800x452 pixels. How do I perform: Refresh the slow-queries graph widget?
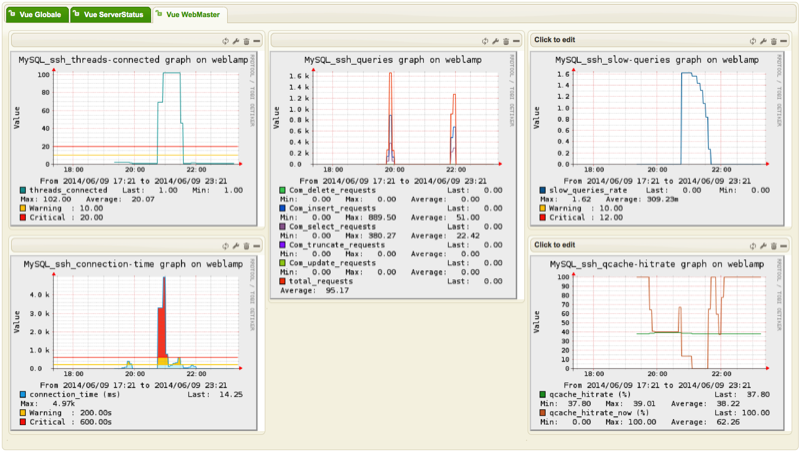(x=752, y=41)
